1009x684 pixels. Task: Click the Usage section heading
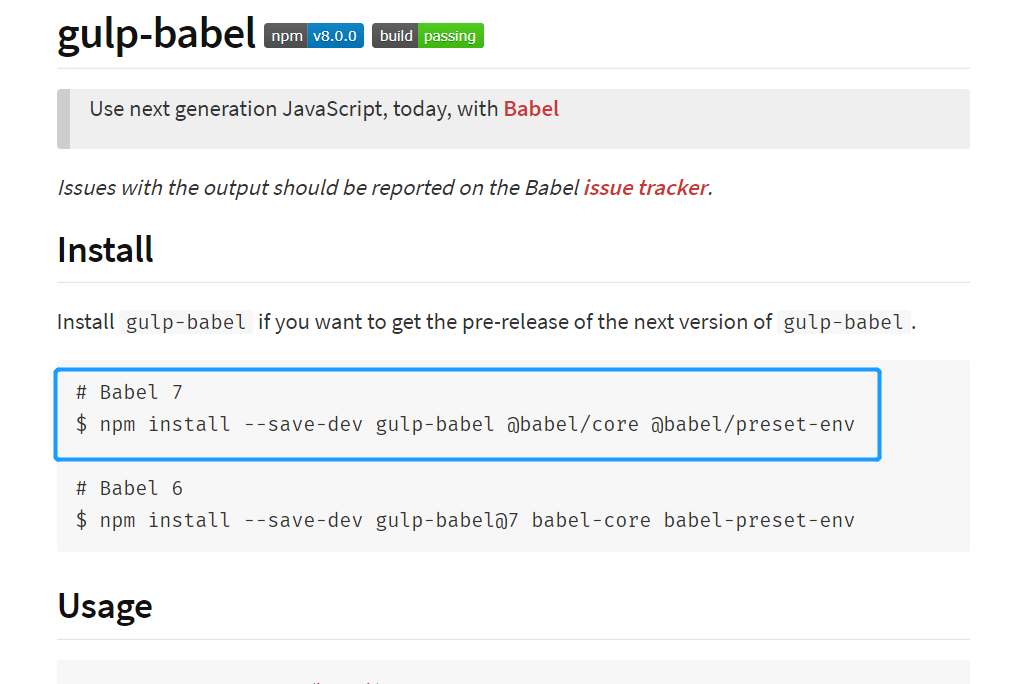[x=105, y=606]
